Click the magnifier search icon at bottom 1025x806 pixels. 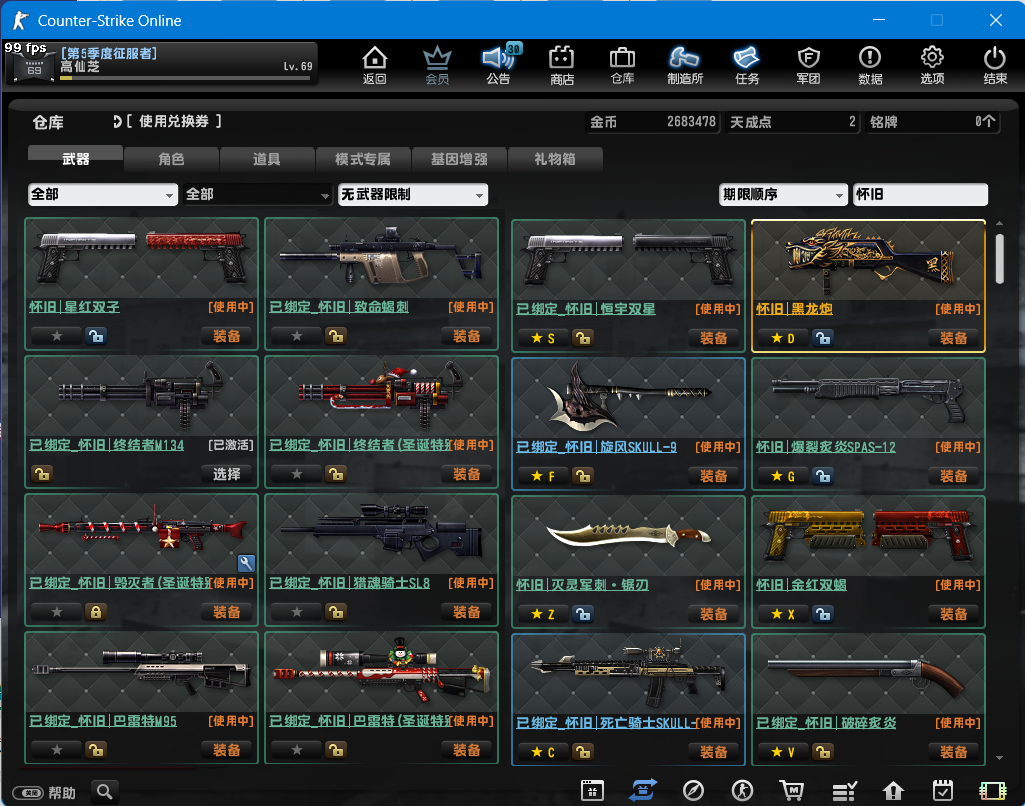(105, 792)
